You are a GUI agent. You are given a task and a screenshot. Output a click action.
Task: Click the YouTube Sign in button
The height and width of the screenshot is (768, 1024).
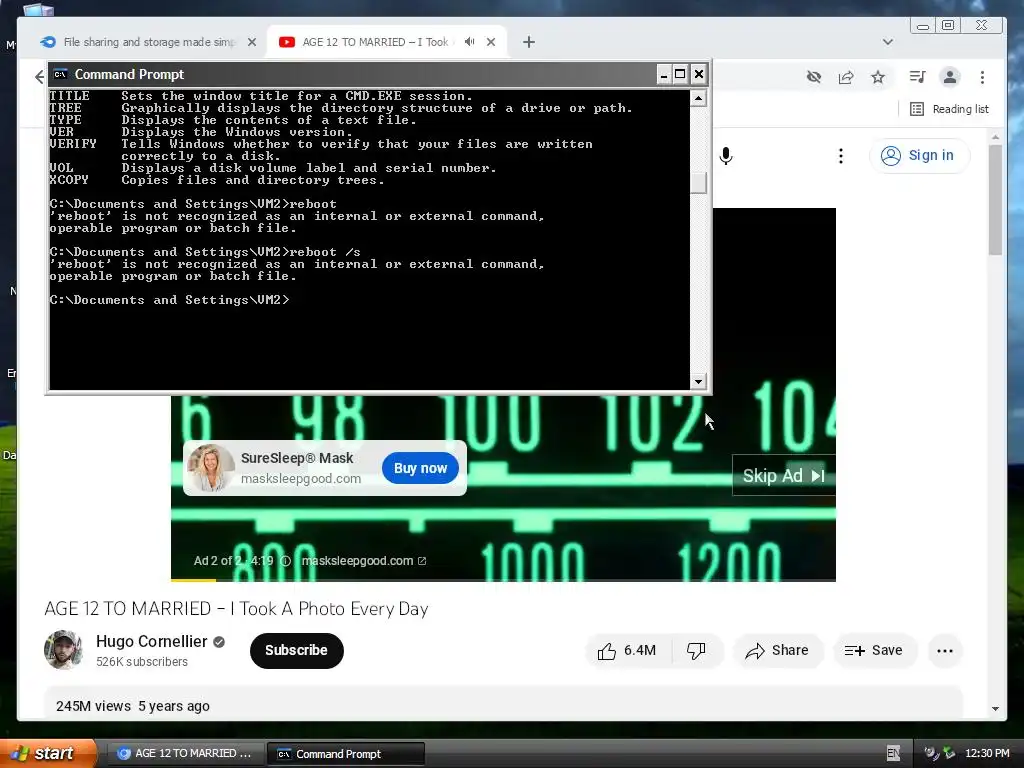coord(919,155)
